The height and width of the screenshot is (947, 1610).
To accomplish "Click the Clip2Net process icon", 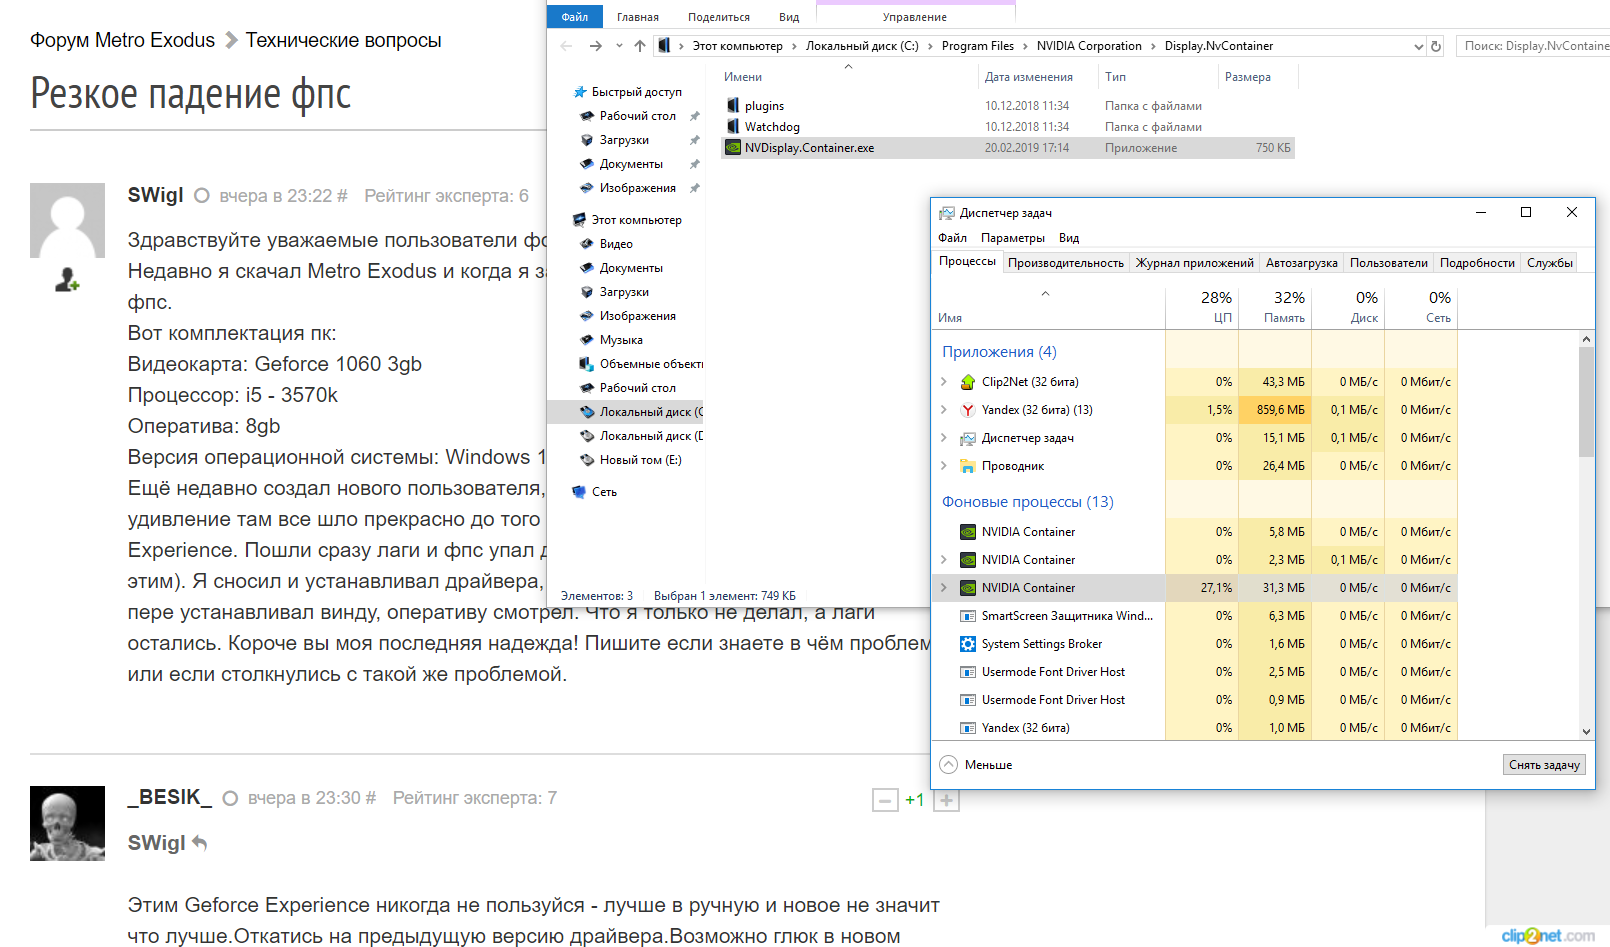I will click(967, 382).
